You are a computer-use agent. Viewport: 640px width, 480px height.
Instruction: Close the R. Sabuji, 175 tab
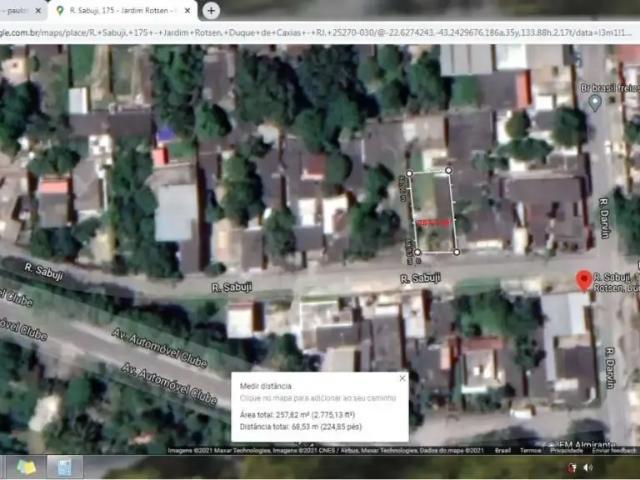pyautogui.click(x=187, y=11)
